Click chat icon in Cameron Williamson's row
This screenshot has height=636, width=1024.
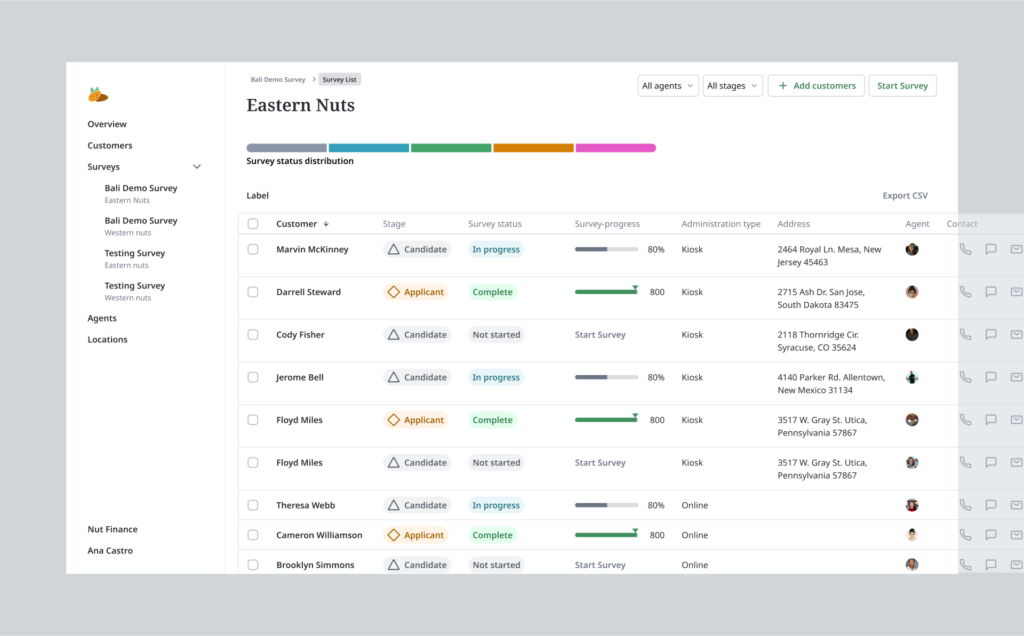coord(991,535)
